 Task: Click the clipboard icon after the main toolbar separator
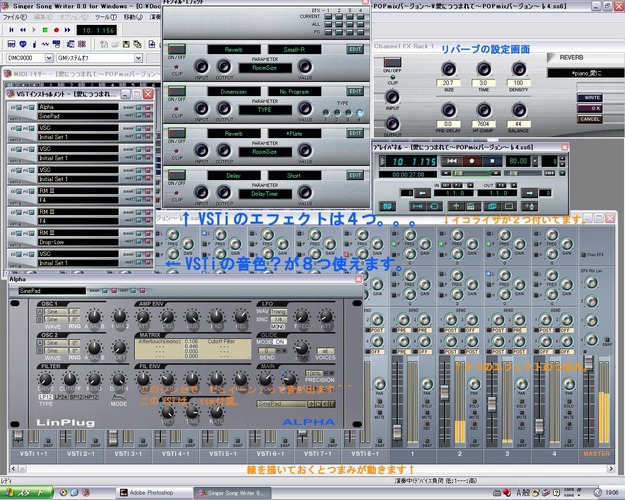[x=104, y=44]
